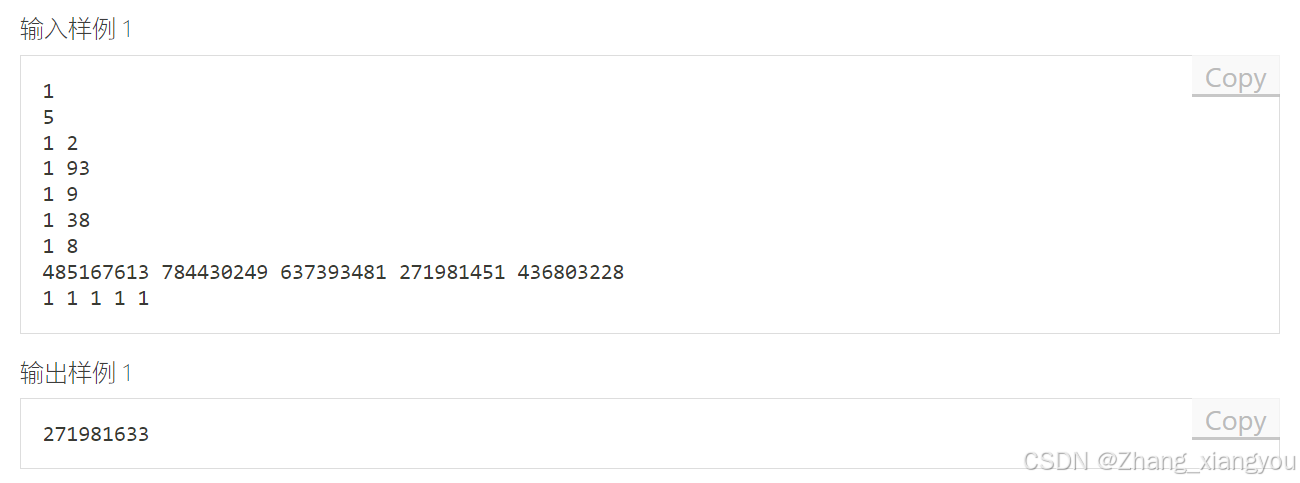
Task: Click the output value 271981633
Action: coord(96,434)
